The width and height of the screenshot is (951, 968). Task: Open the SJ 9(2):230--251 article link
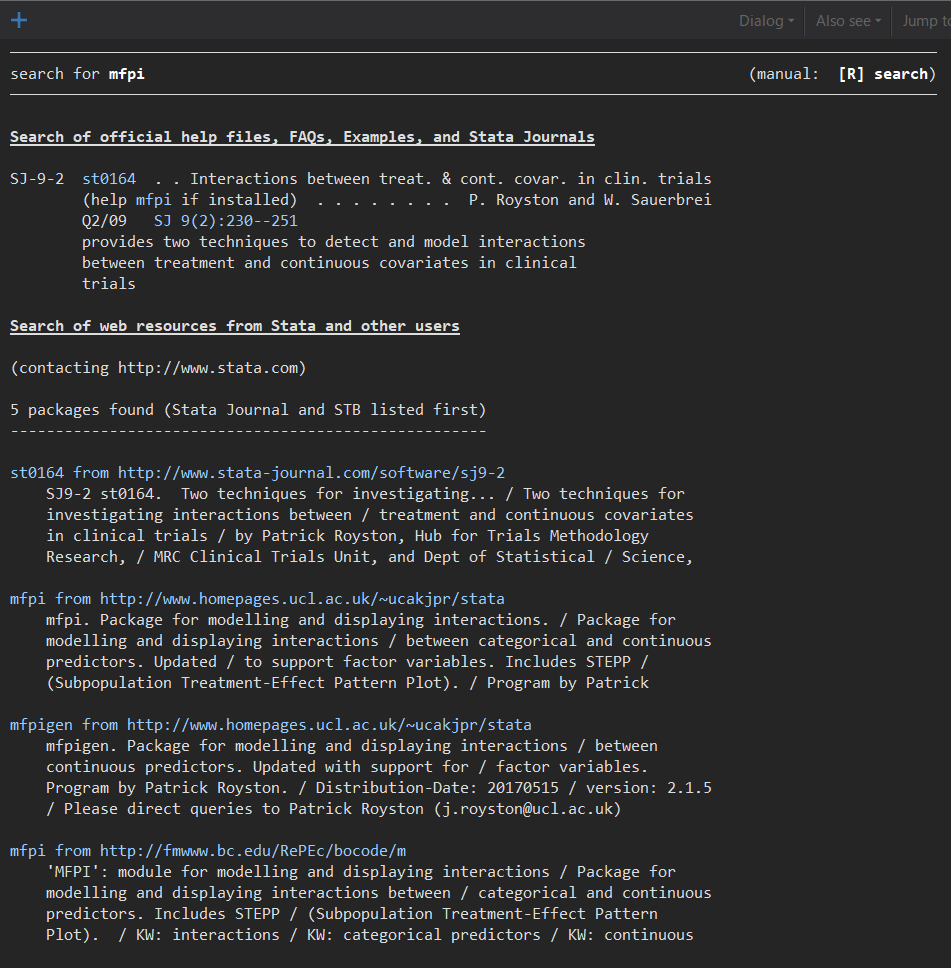point(225,221)
